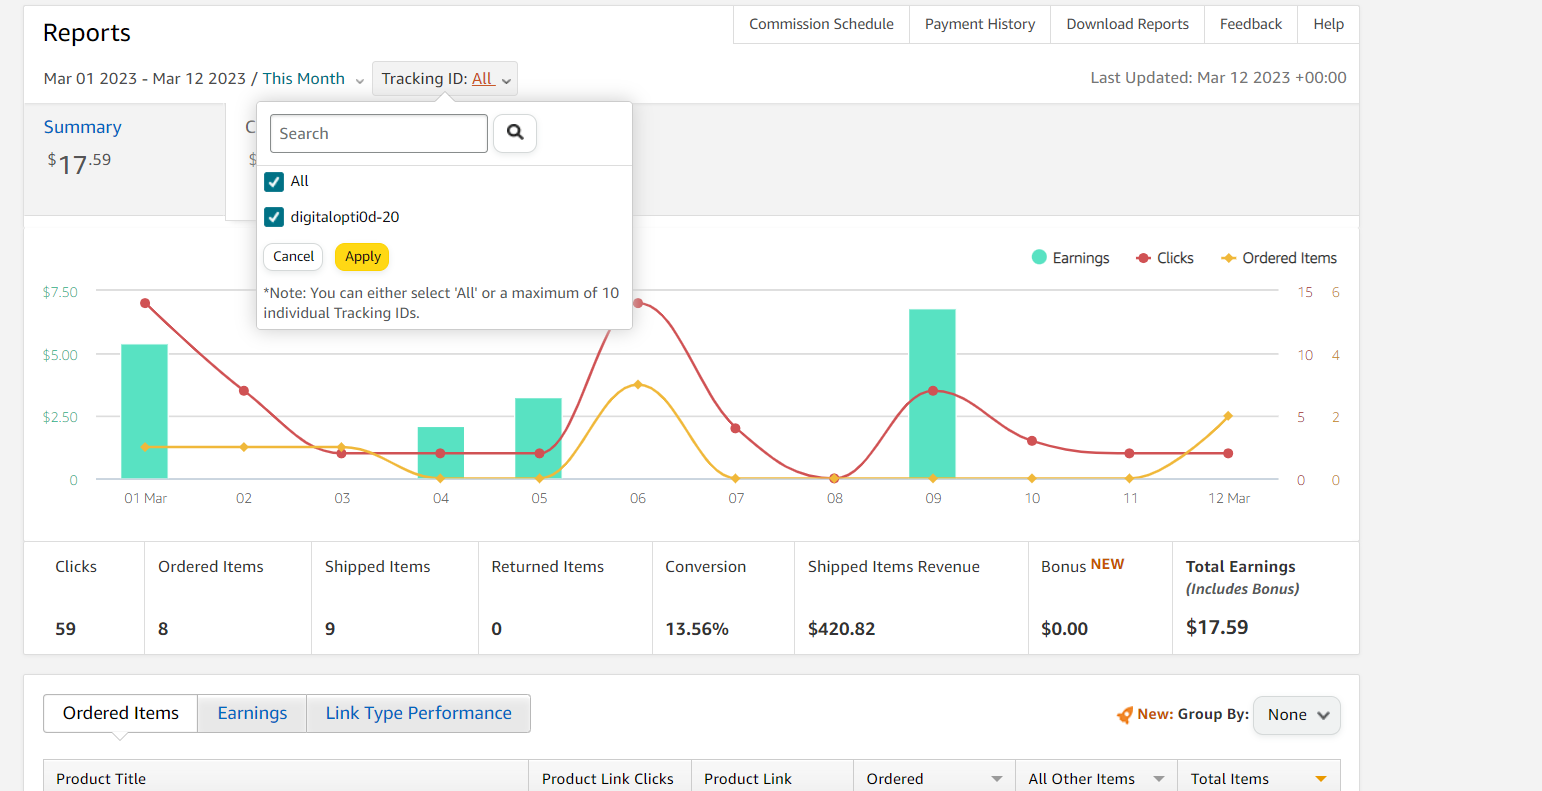Open the Tracking ID dropdown
The height and width of the screenshot is (791, 1542).
(x=445, y=79)
